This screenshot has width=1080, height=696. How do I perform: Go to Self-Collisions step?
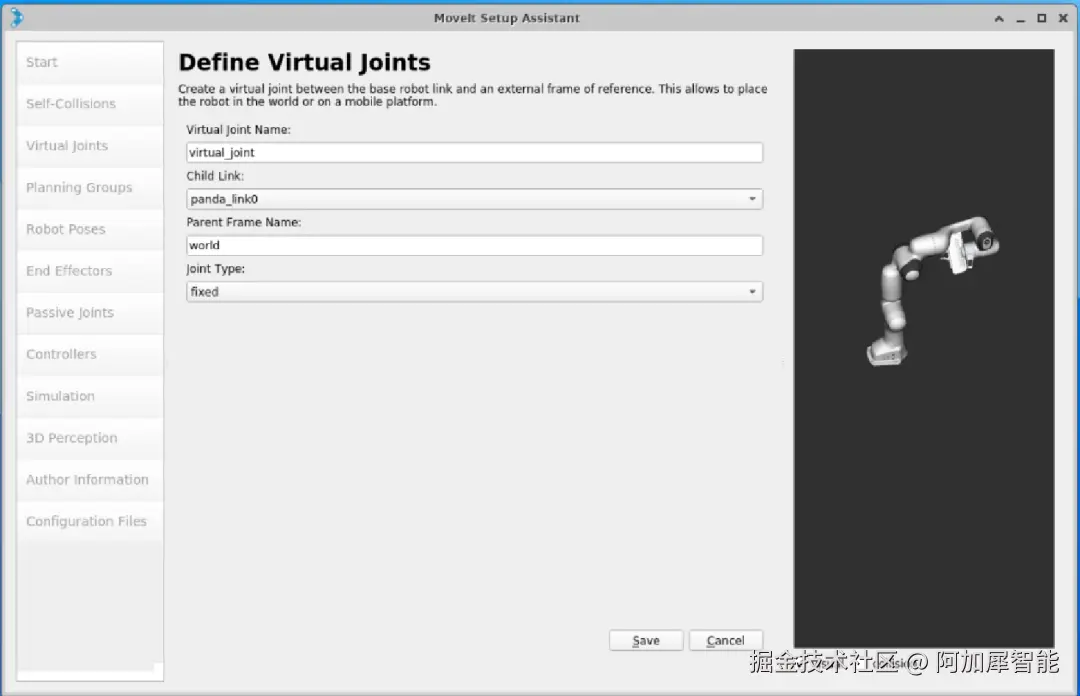click(x=90, y=104)
